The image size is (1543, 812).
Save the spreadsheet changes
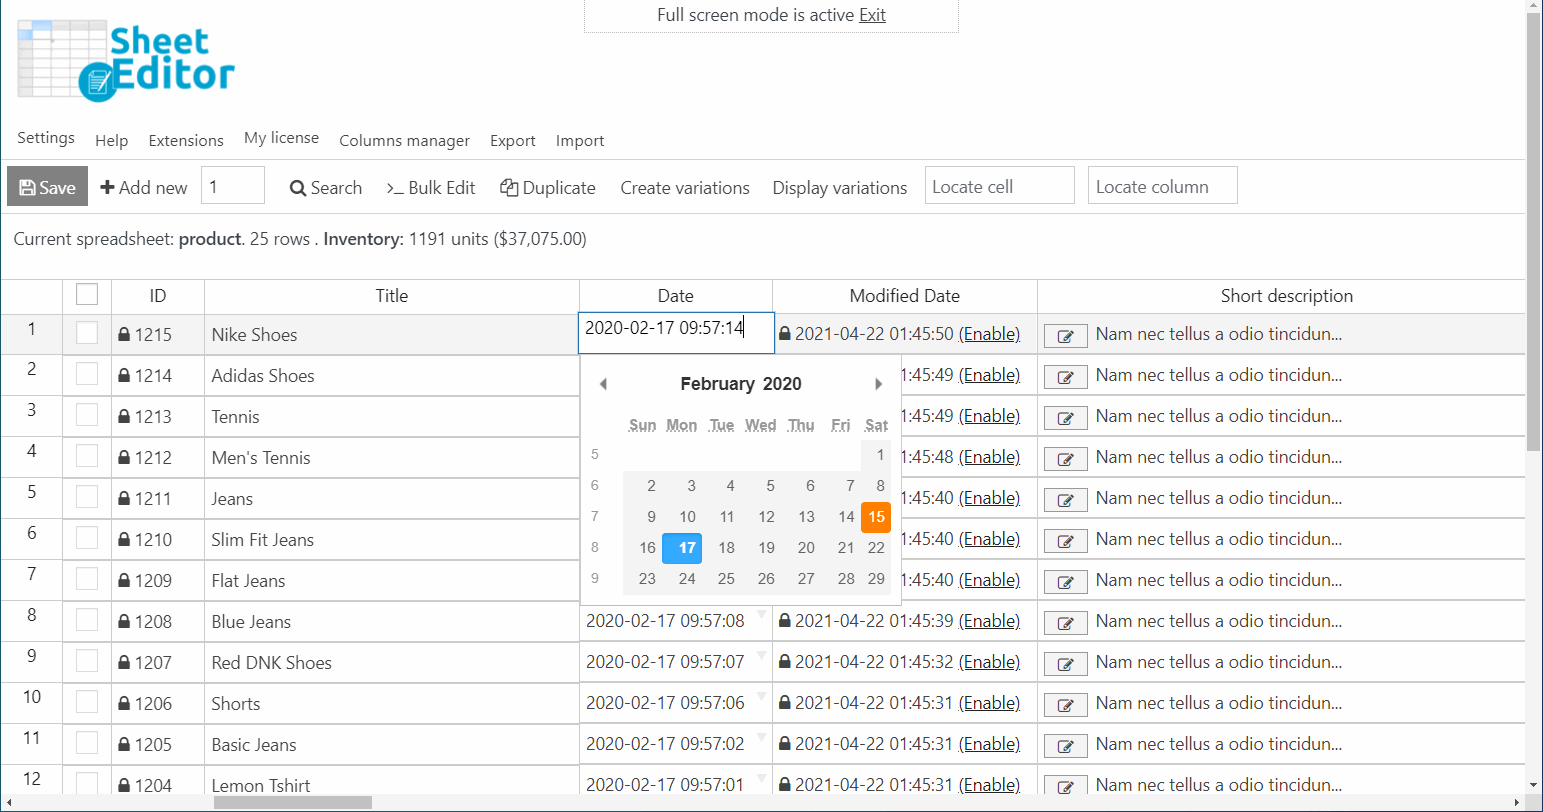(x=48, y=187)
